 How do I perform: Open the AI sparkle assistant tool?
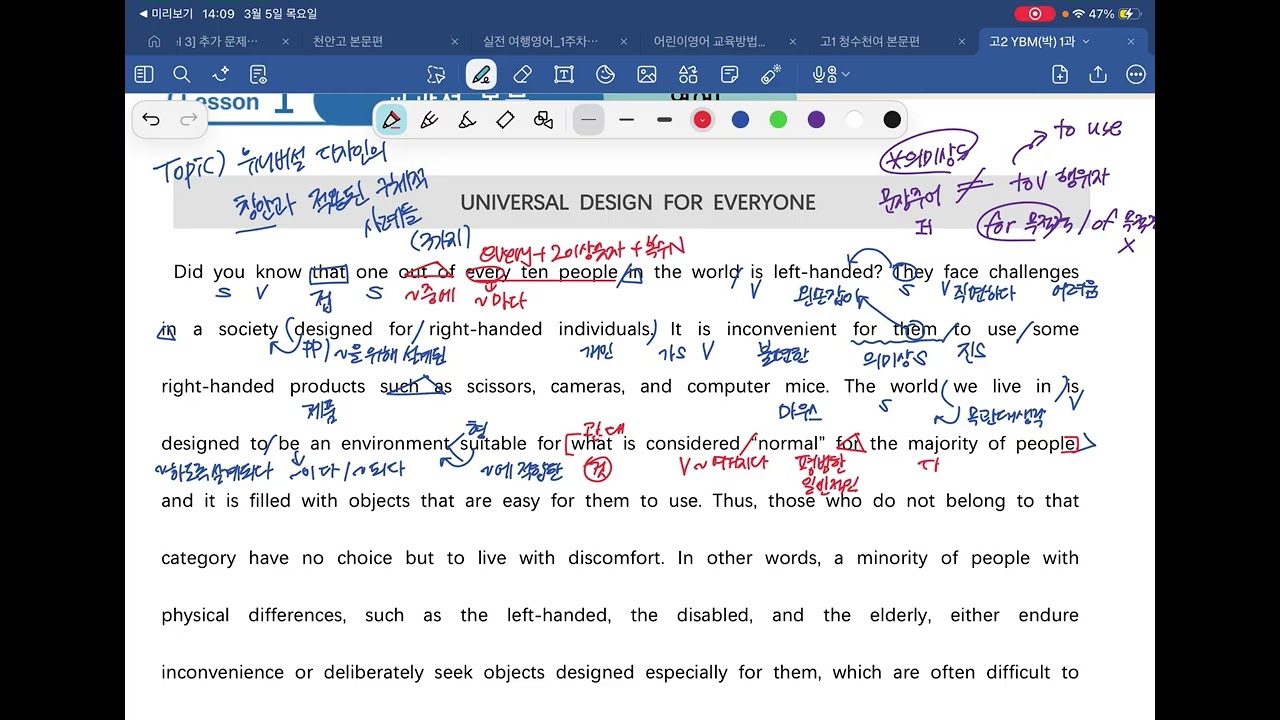click(221, 74)
